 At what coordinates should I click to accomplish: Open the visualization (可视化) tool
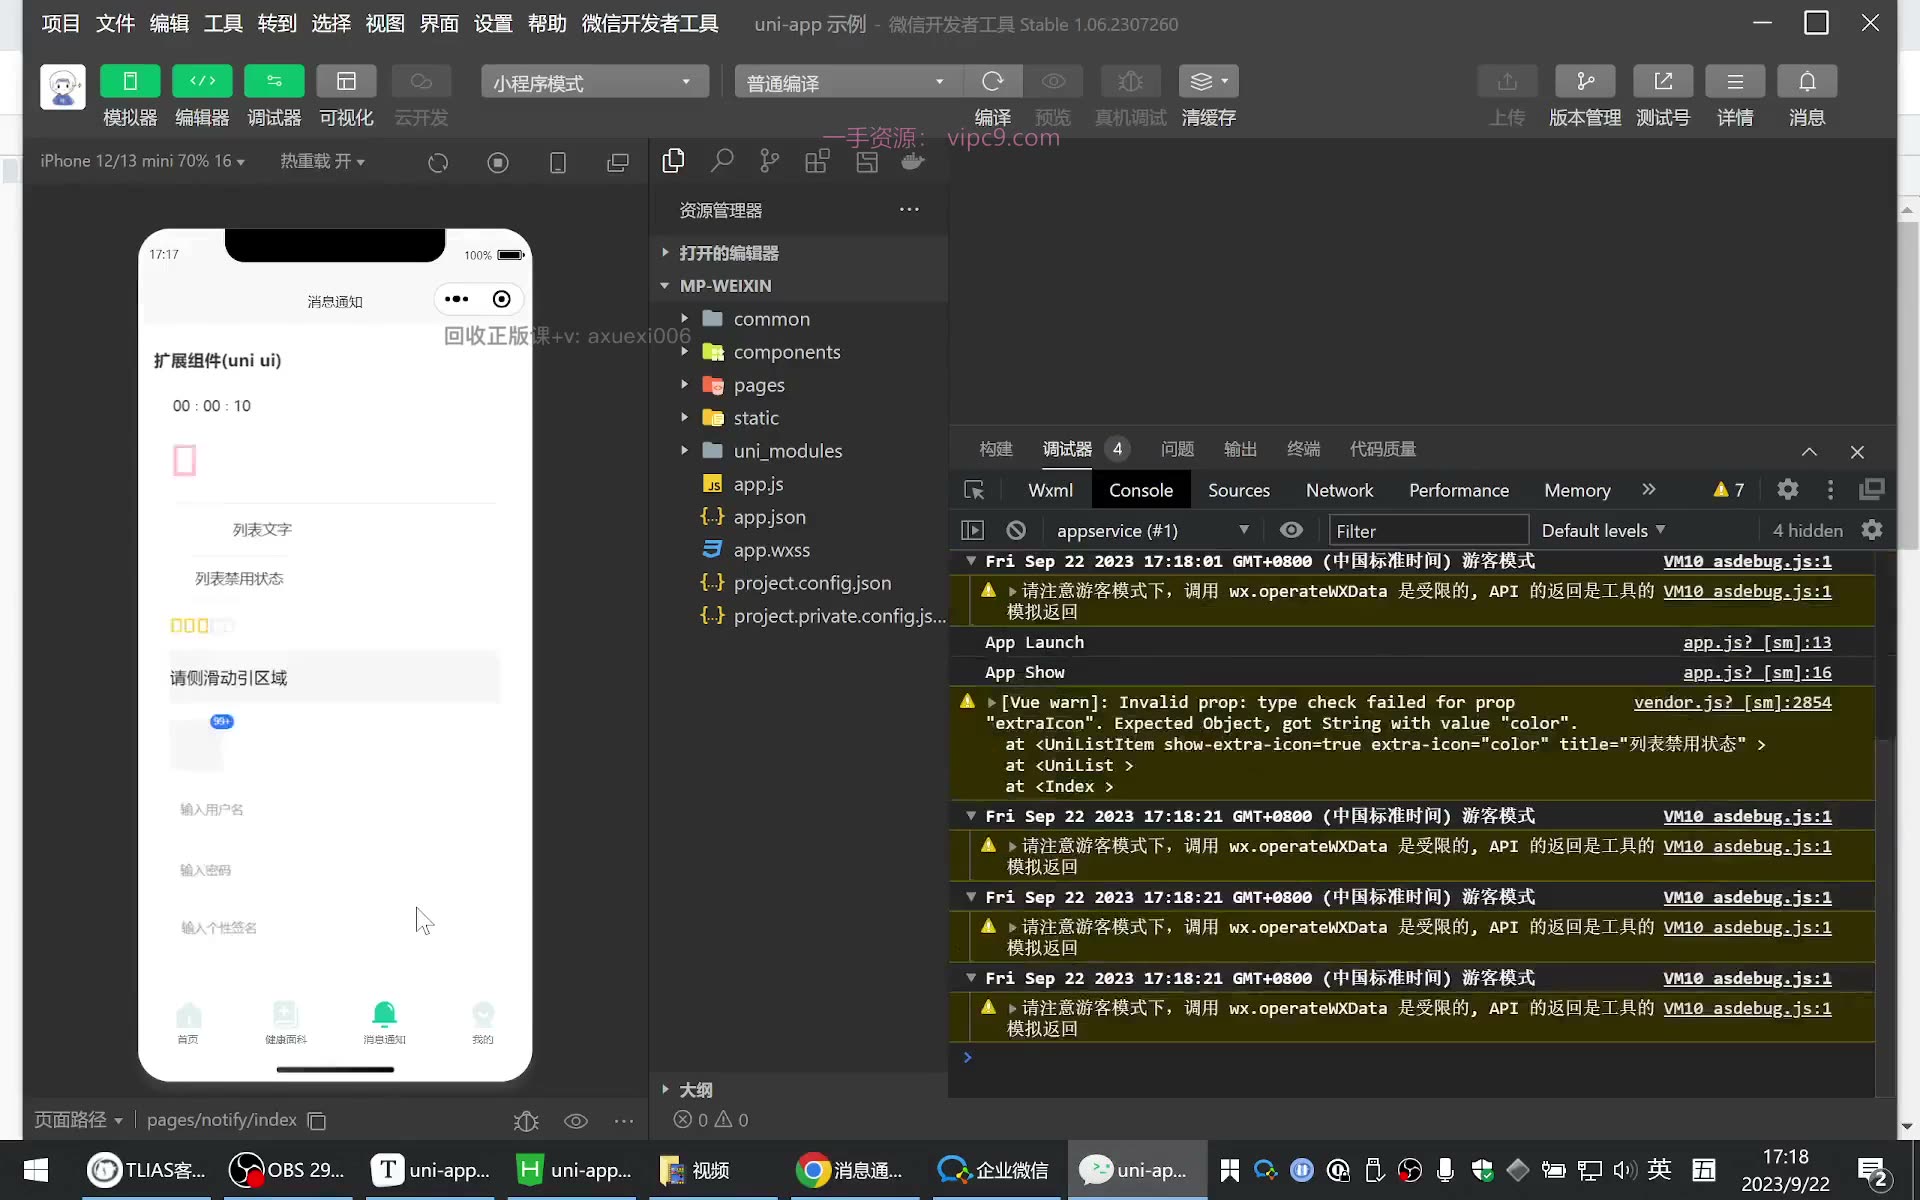(346, 81)
